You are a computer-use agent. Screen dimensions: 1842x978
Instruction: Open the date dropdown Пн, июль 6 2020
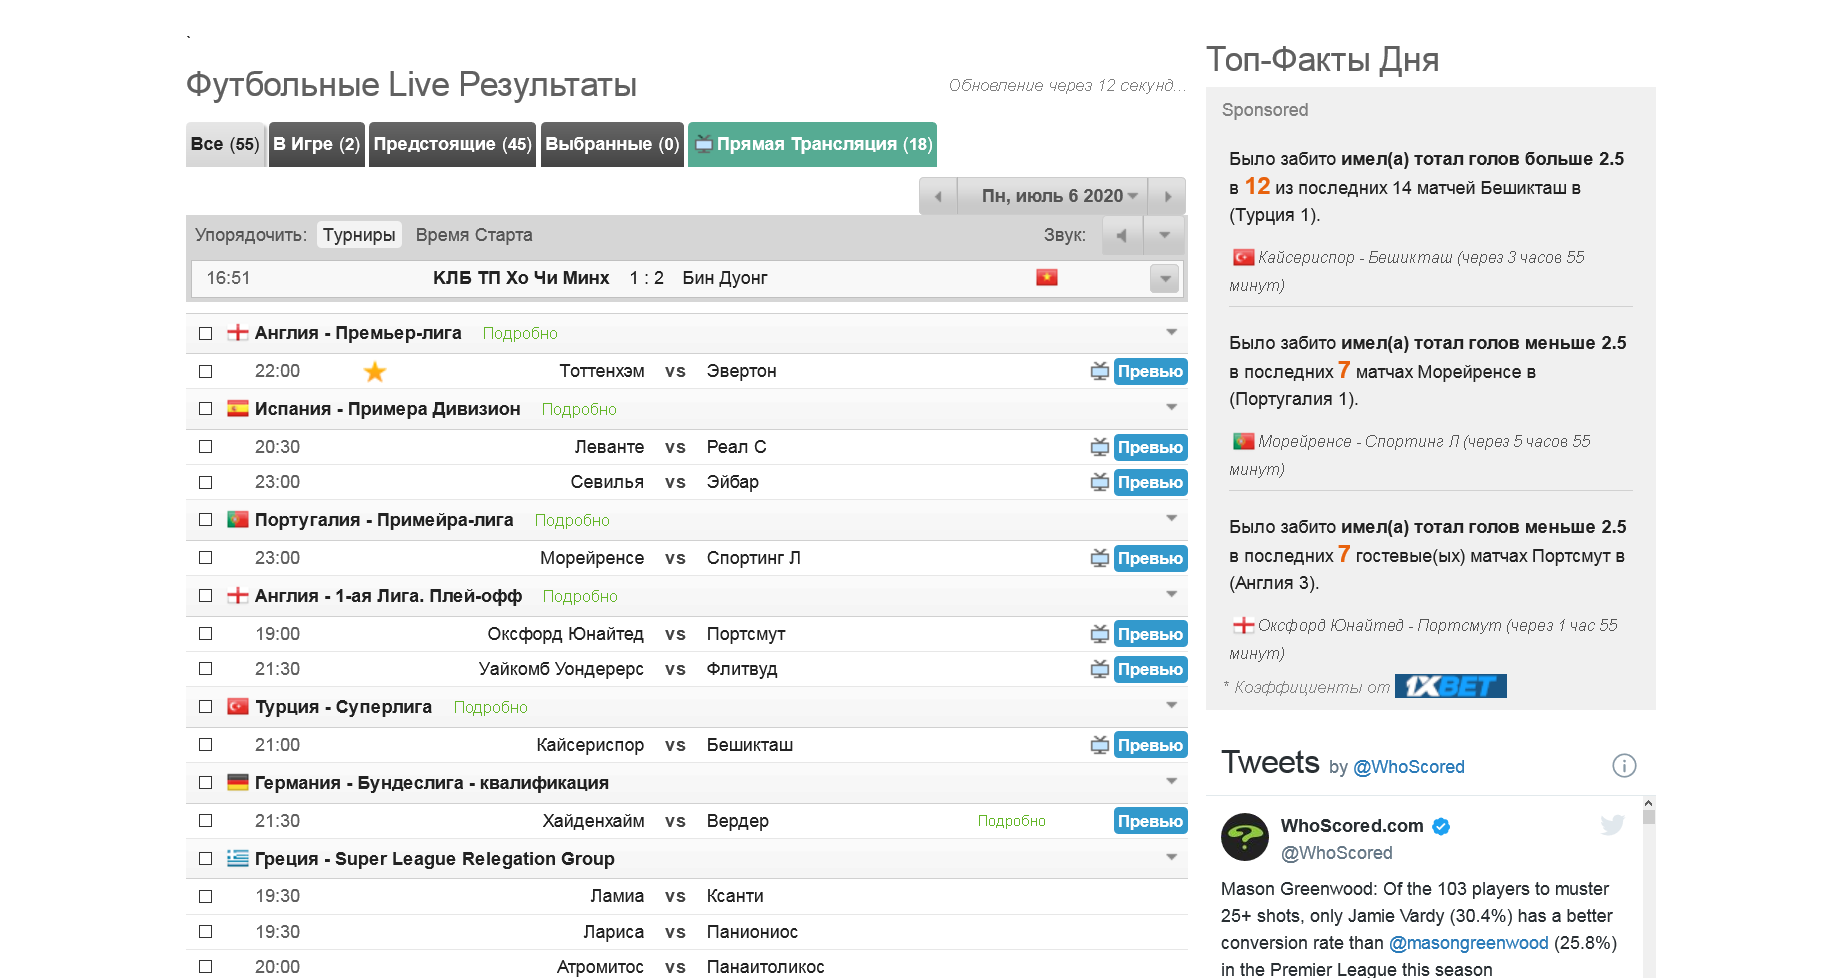(x=1053, y=196)
